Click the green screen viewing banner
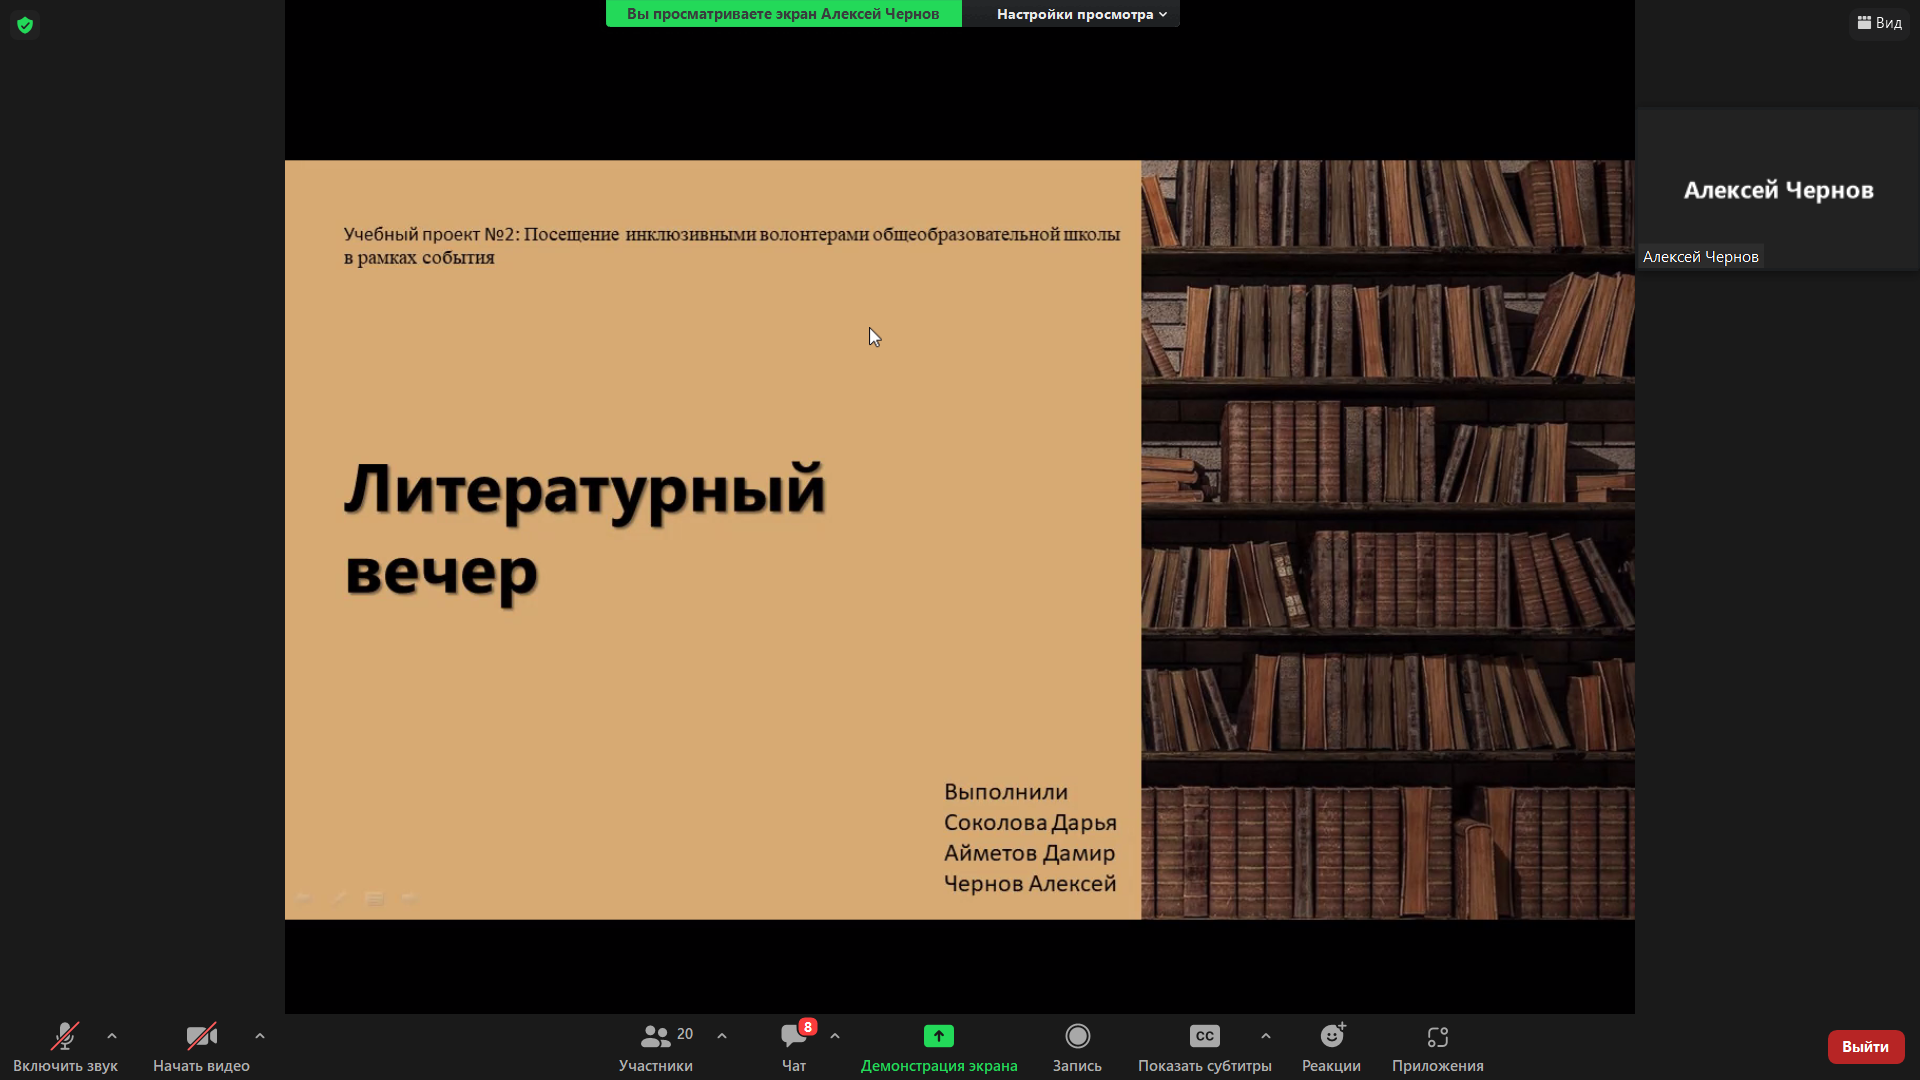This screenshot has height=1080, width=1920. [x=783, y=14]
